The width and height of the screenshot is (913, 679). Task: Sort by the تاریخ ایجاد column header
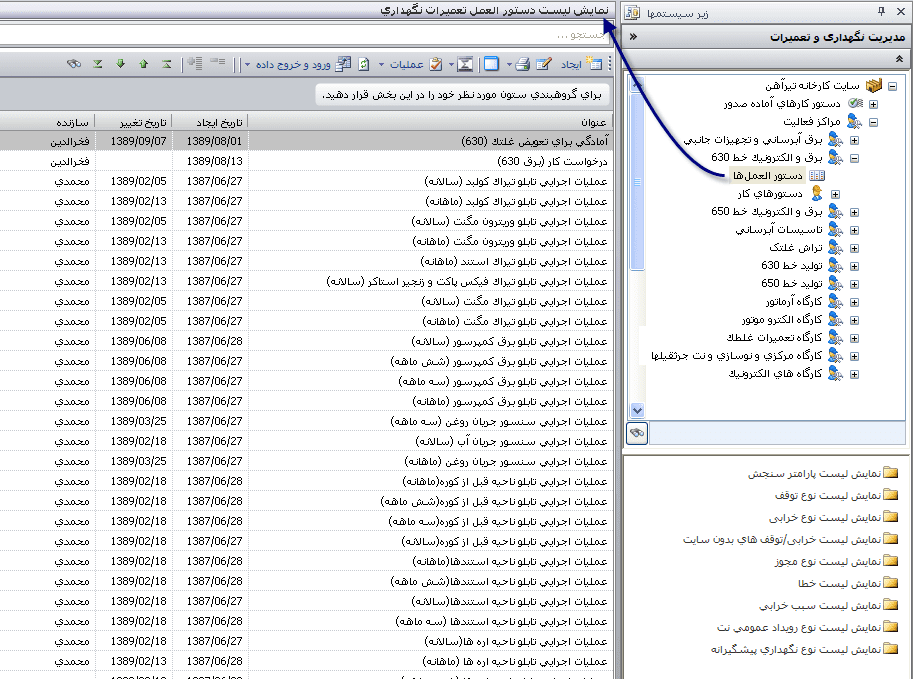point(210,122)
